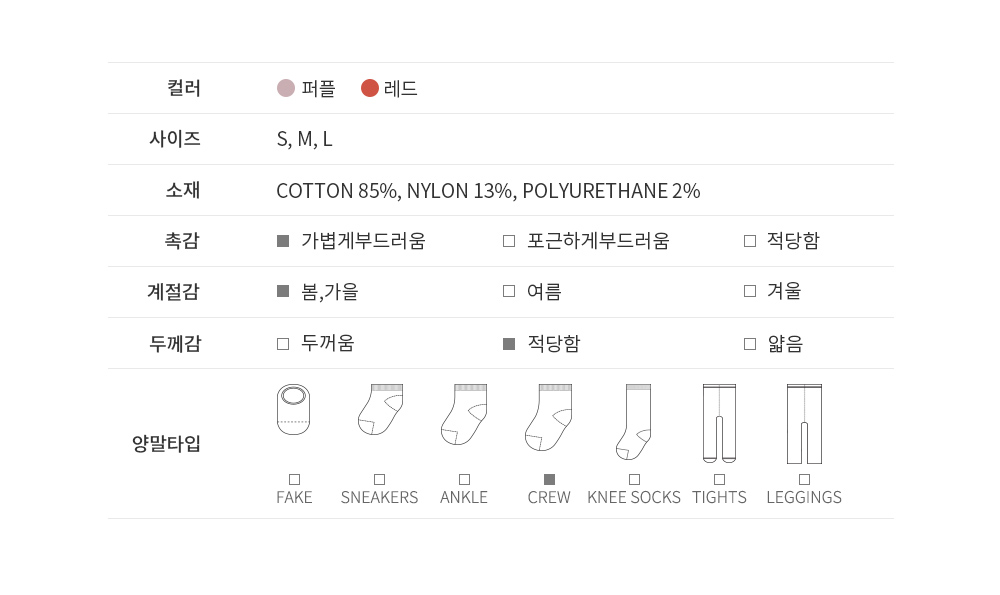The width and height of the screenshot is (1000, 595).
Task: Select the sneakers sock illustration
Action: point(380,410)
